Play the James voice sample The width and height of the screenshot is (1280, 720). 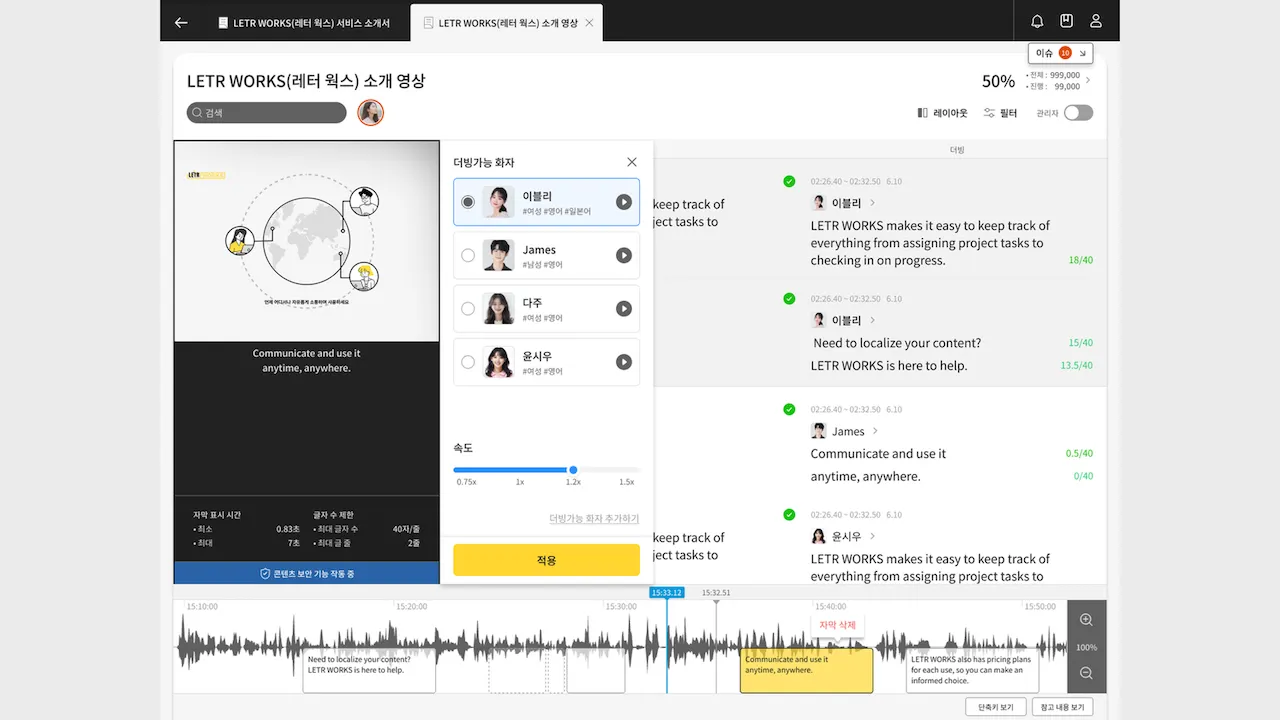624,255
